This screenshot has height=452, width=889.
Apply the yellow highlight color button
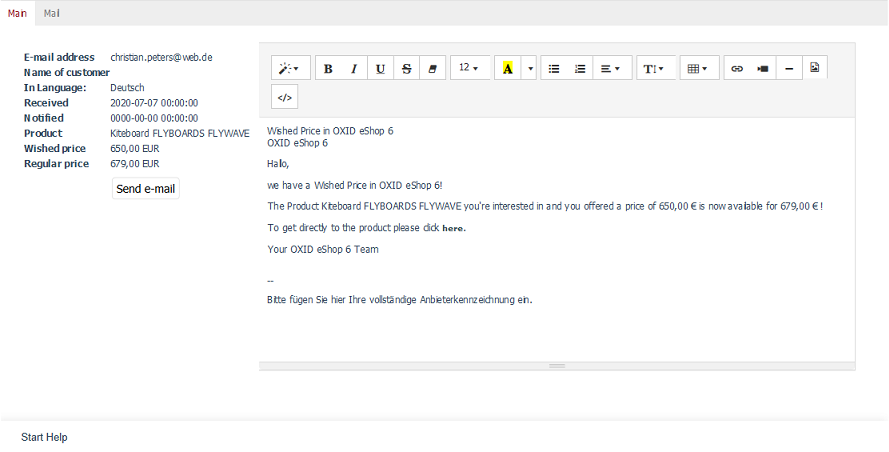tap(508, 68)
